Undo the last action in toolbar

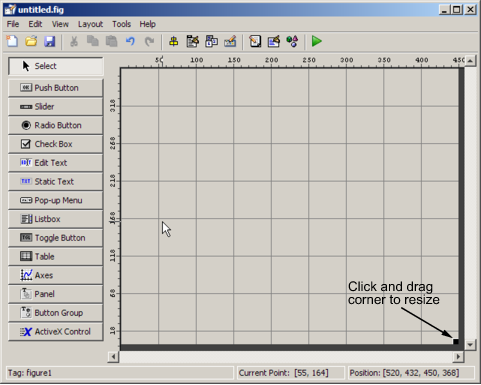coord(130,41)
